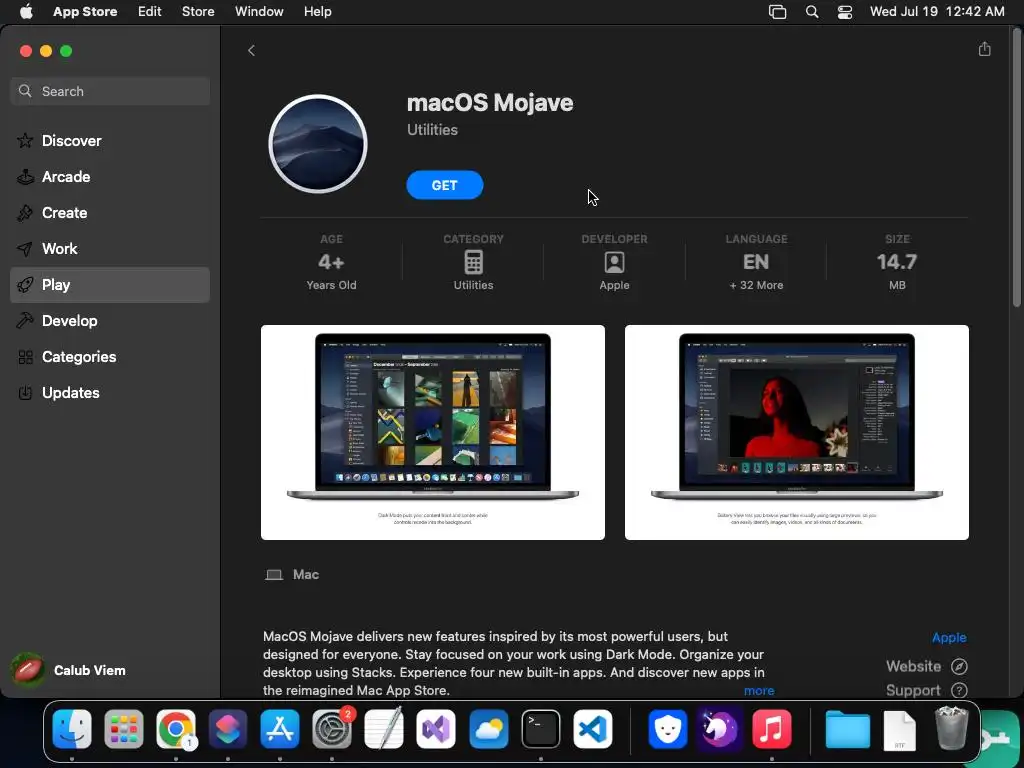Open the Window menu
Image resolution: width=1024 pixels, height=768 pixels.
[259, 11]
